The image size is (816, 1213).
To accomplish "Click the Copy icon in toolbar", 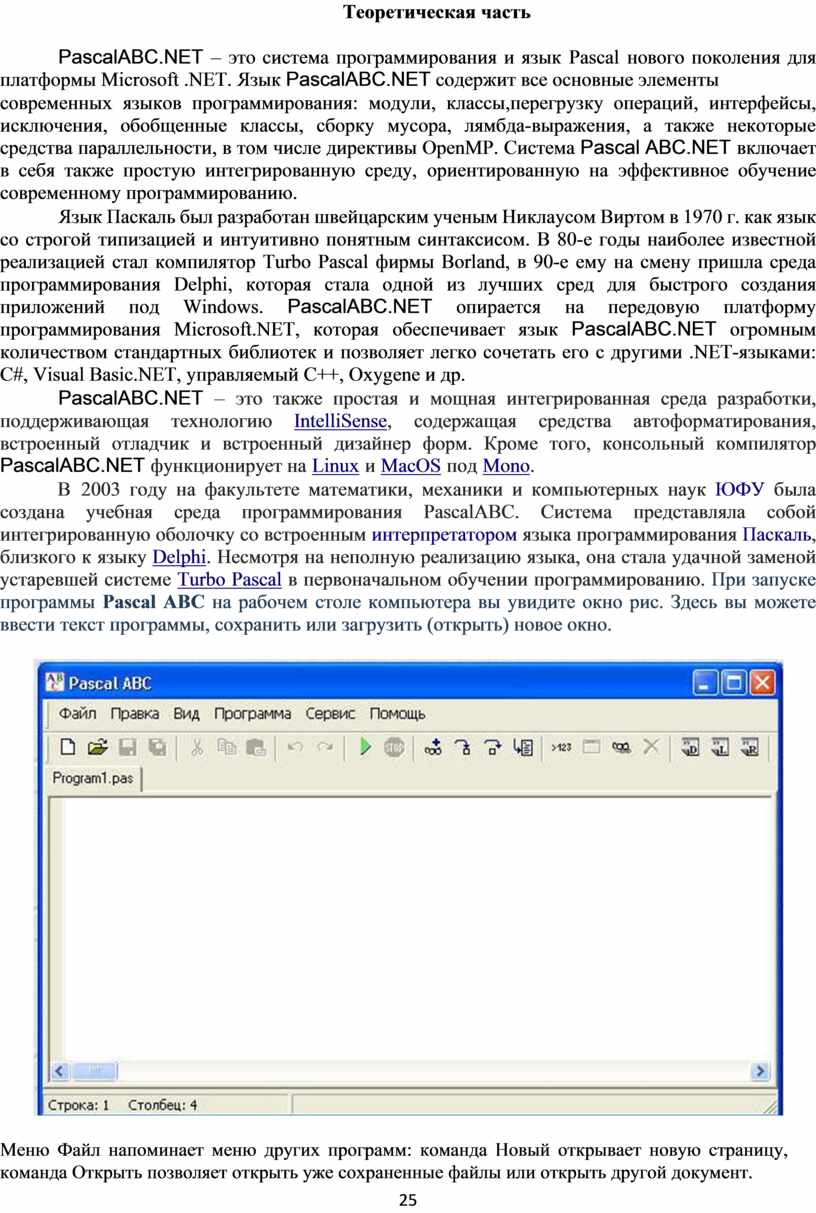I will [x=226, y=747].
